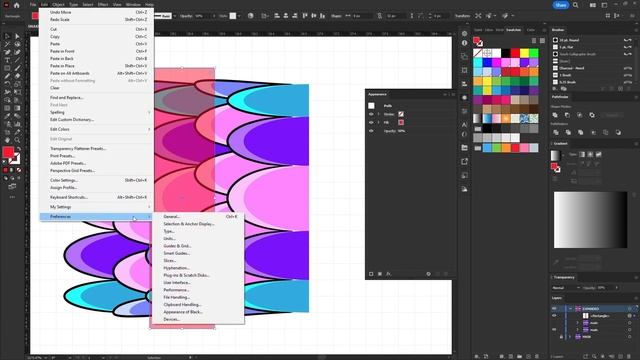Click the Share button
This screenshot has height=360, width=640.
click(x=561, y=5)
